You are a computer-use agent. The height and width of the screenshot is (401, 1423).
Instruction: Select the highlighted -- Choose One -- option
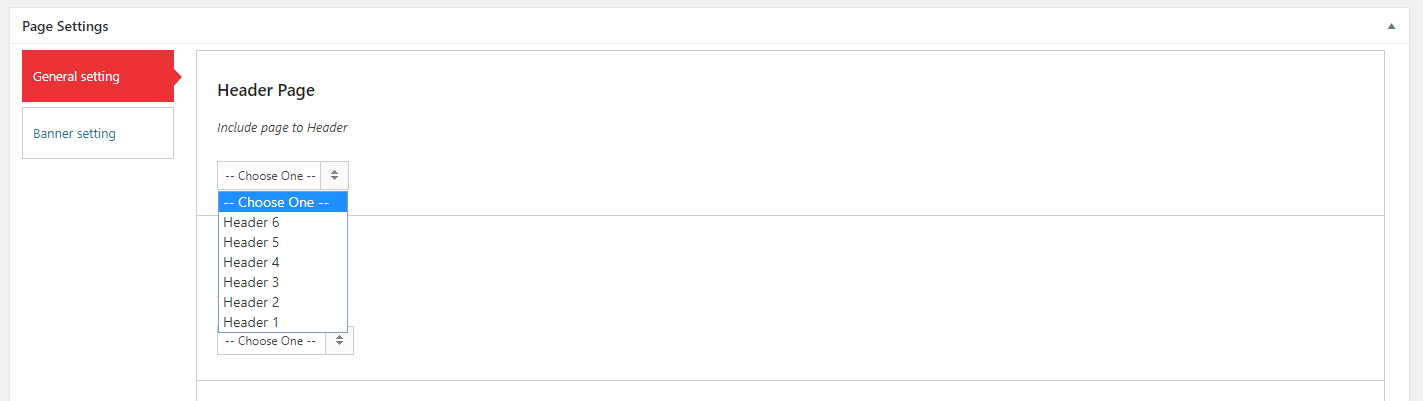tap(283, 202)
